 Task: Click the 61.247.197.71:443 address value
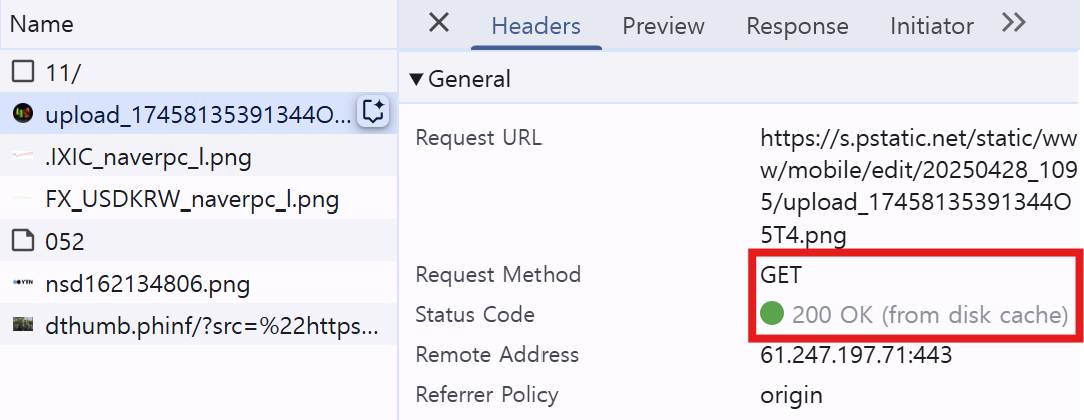[x=856, y=355]
